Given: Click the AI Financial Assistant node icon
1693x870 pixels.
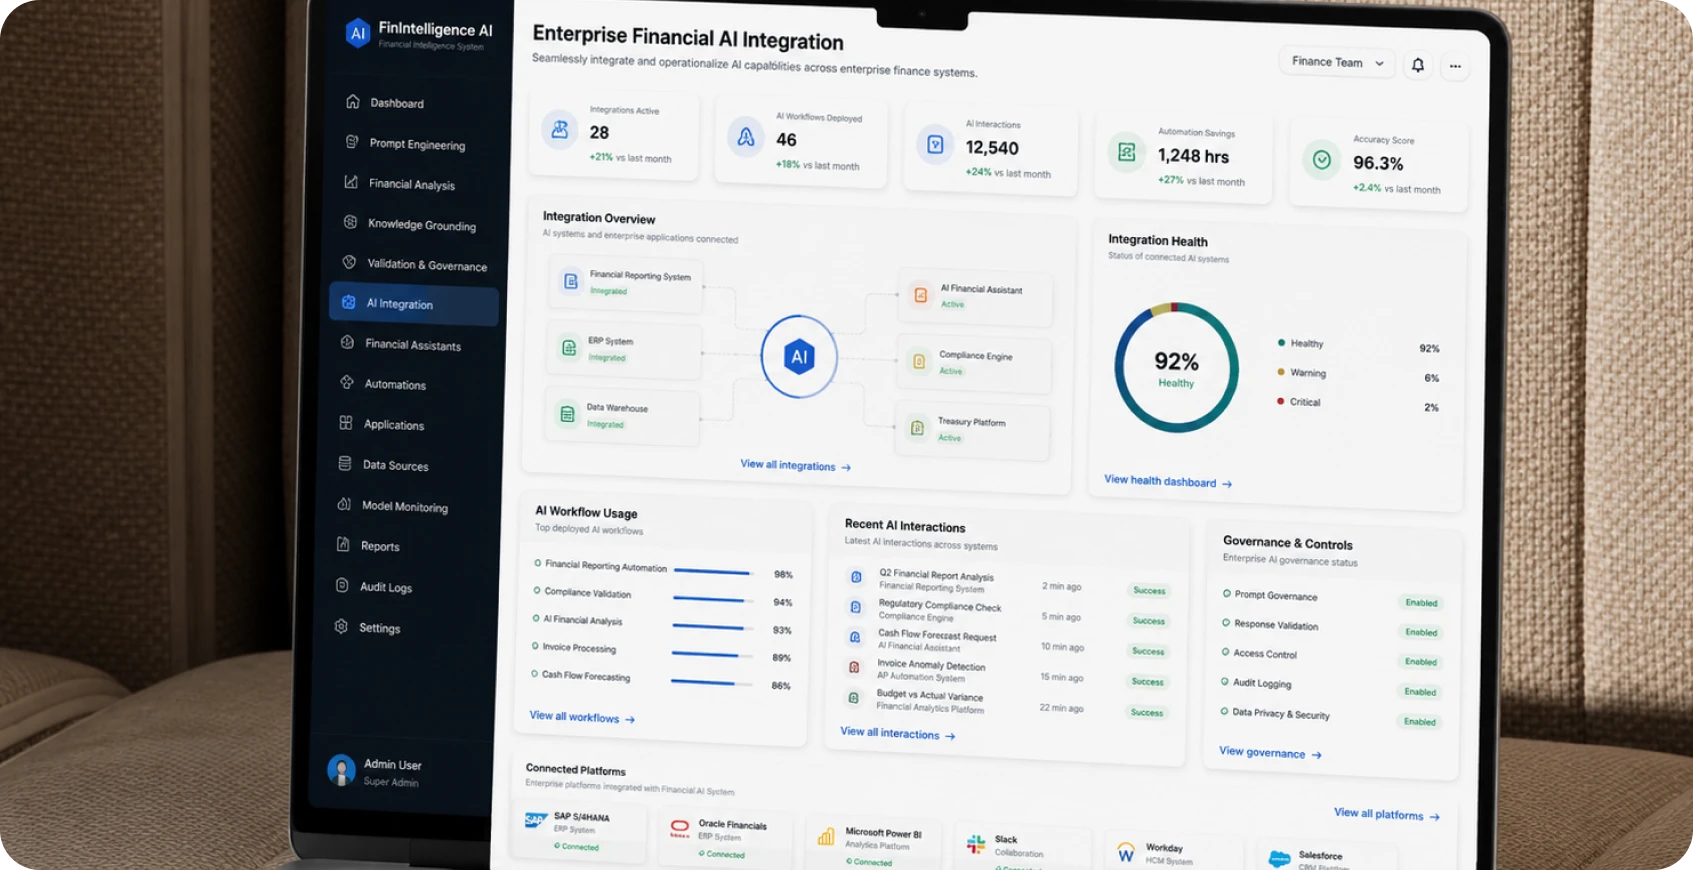Looking at the screenshot, I should (x=921, y=295).
